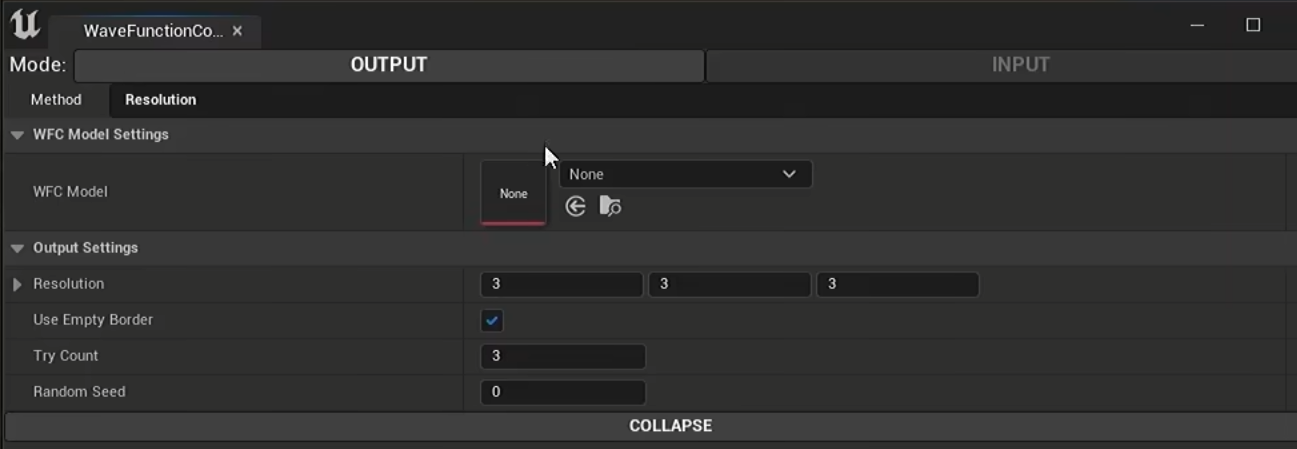The height and width of the screenshot is (449, 1297).
Task: Click the Use Empty Border label
Action: pos(93,320)
